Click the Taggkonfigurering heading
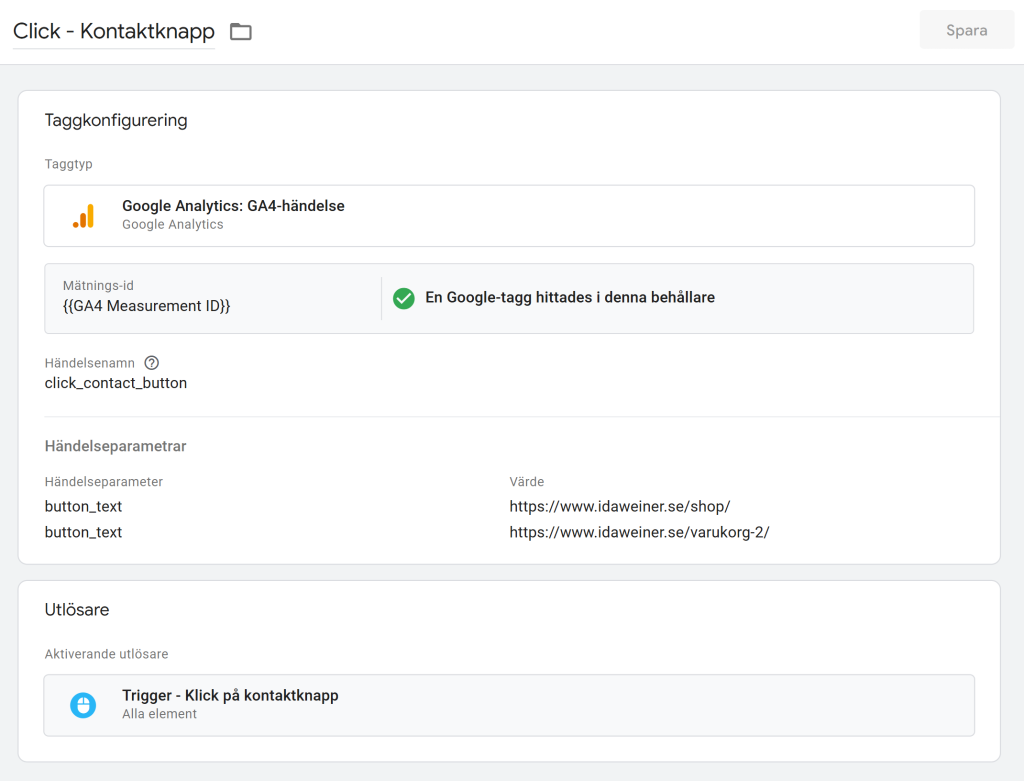Screen dimensions: 1024x781 tap(116, 120)
